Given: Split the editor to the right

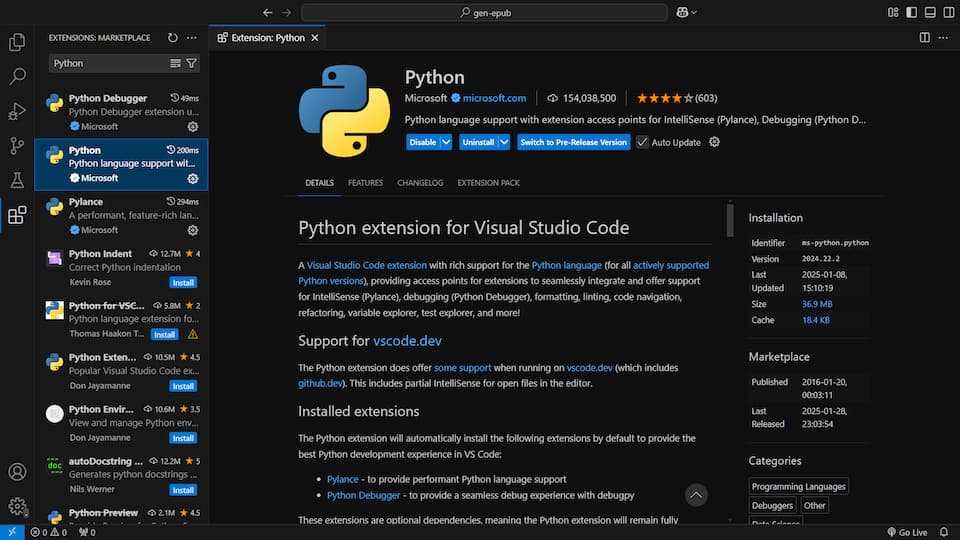Looking at the screenshot, I should click(x=924, y=37).
